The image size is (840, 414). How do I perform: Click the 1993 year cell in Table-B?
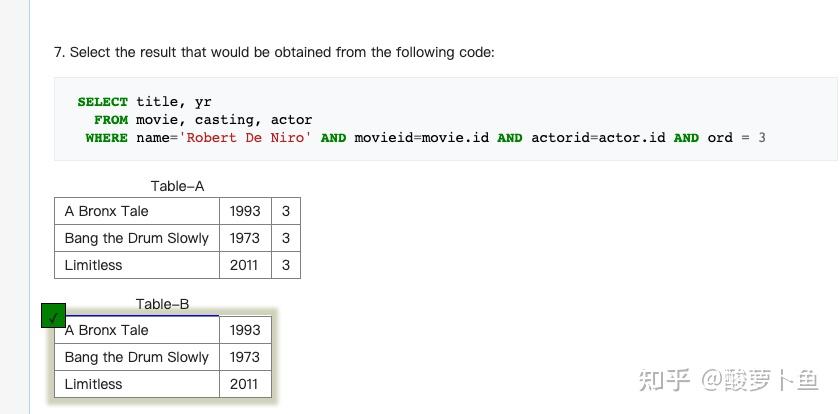[x=244, y=330]
